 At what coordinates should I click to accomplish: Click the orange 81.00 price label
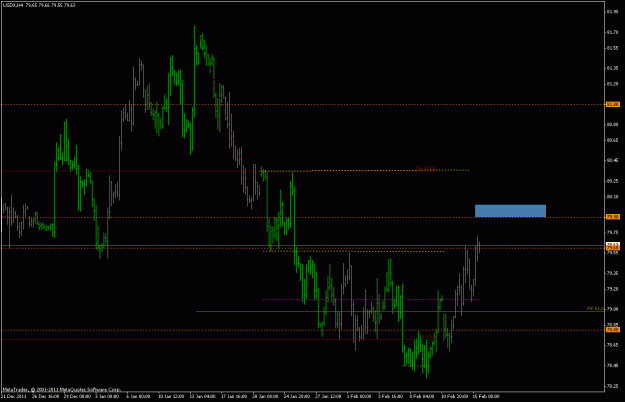pyautogui.click(x=613, y=104)
